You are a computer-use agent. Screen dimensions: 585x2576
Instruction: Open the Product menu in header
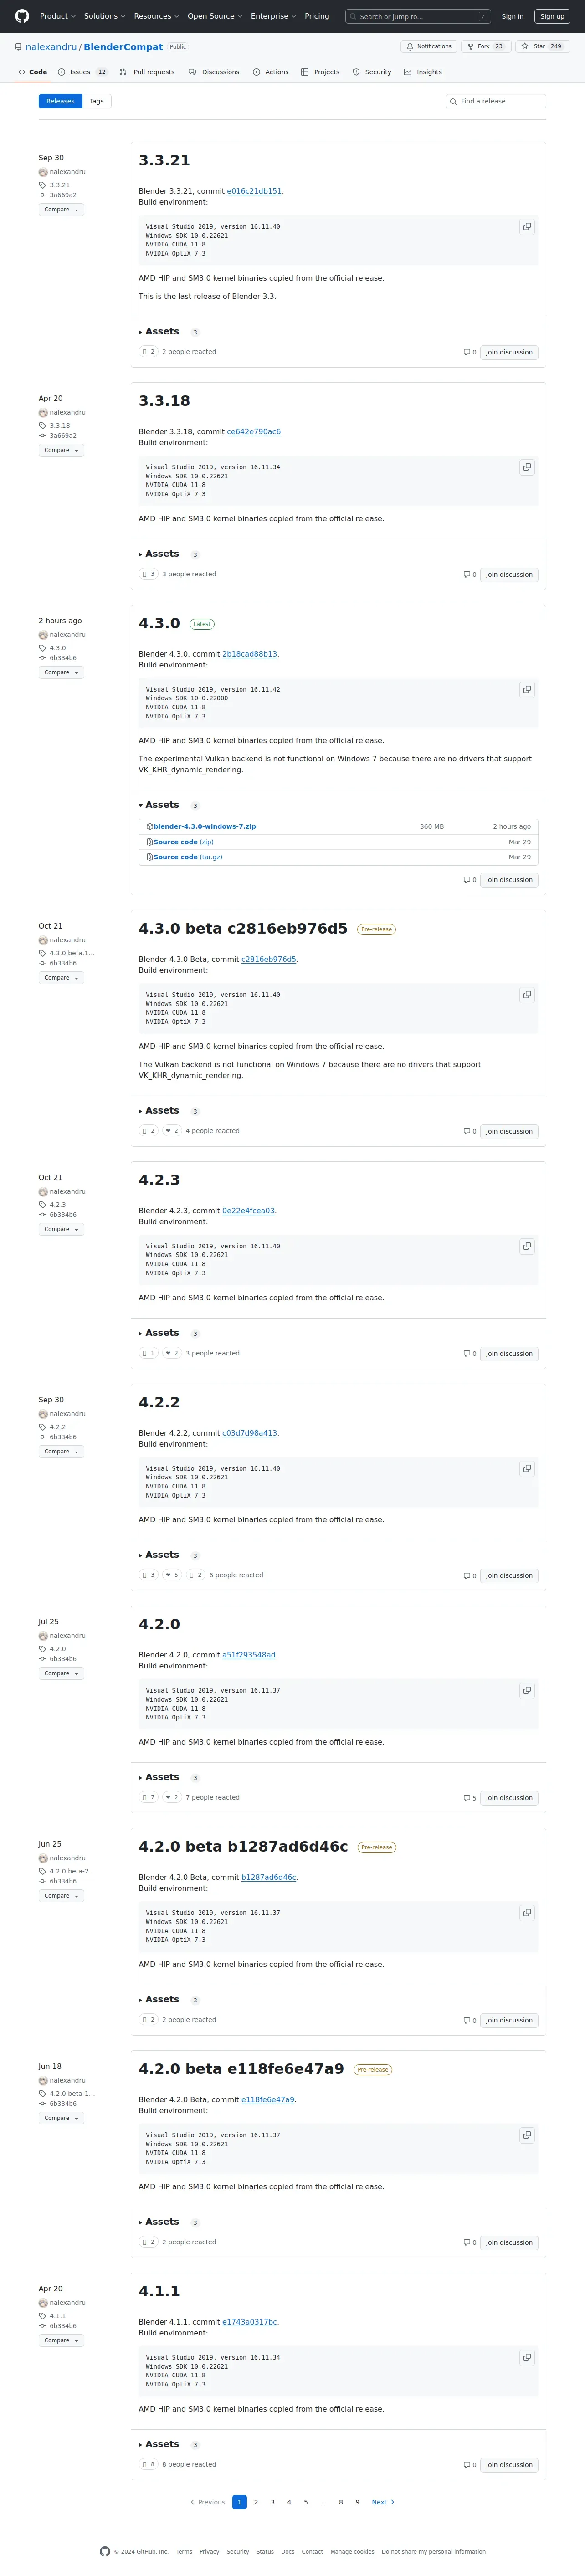(x=57, y=16)
